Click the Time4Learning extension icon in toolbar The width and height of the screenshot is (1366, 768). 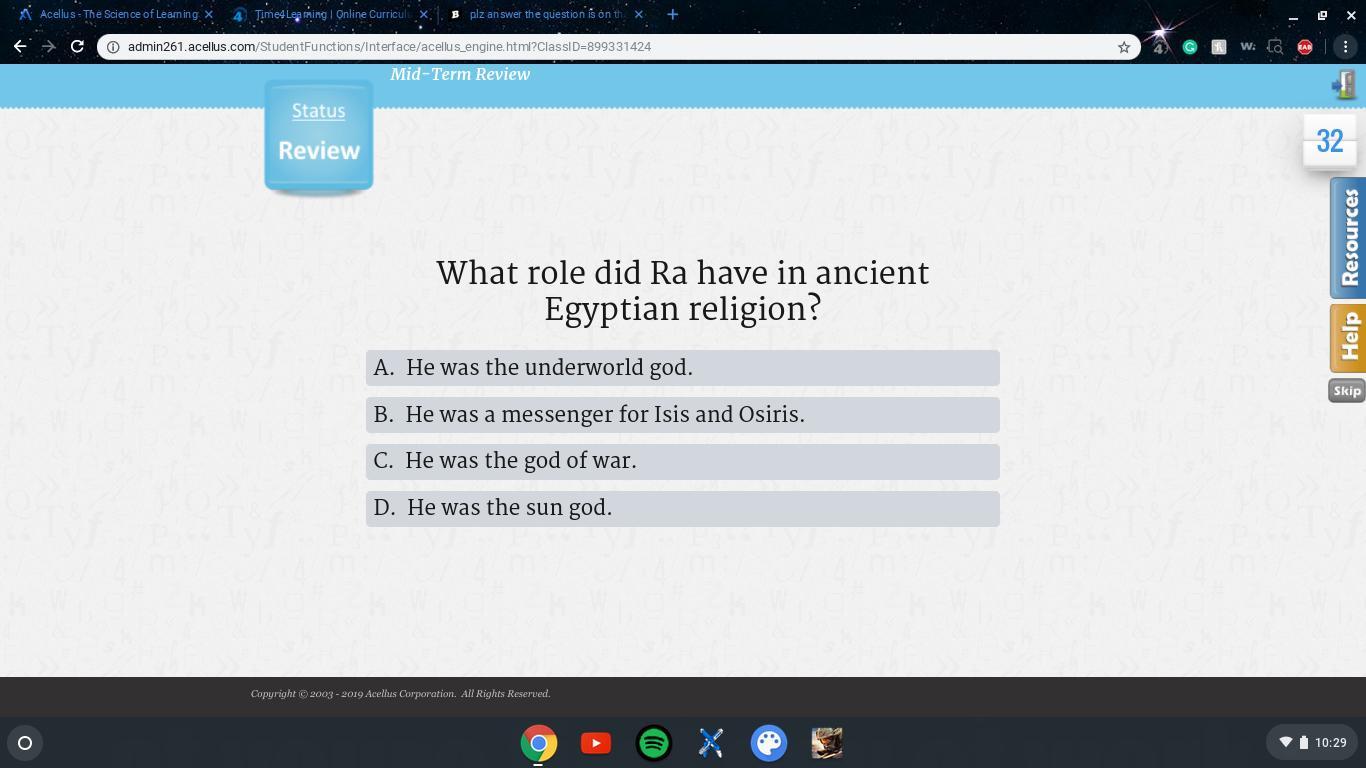tap(1161, 47)
